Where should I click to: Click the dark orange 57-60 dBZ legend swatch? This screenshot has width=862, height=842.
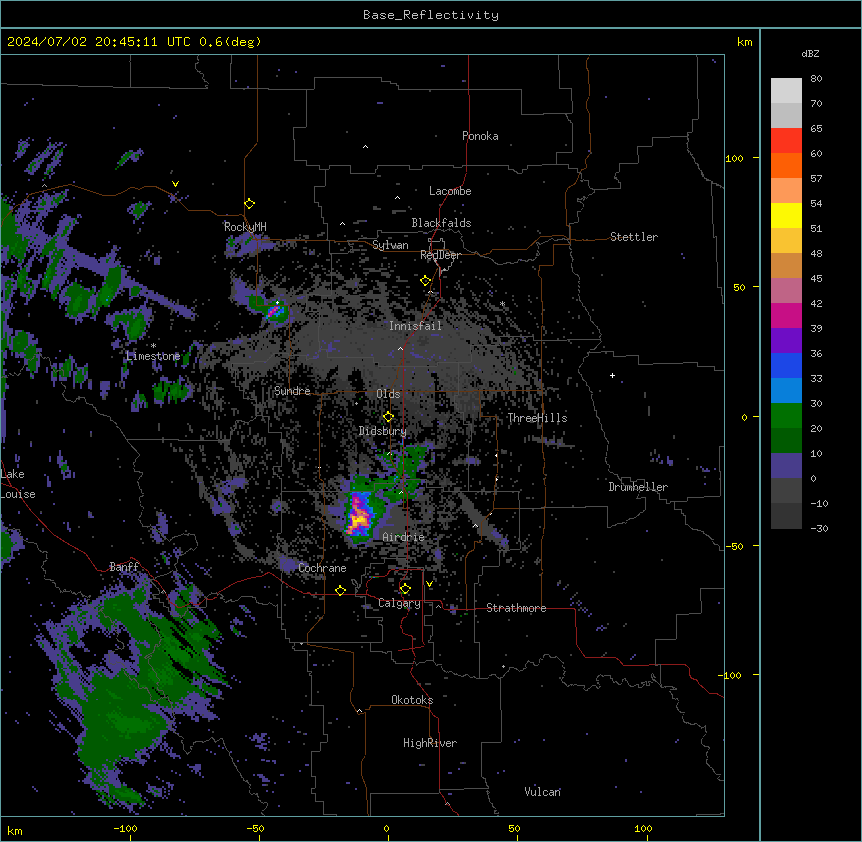tap(786, 165)
